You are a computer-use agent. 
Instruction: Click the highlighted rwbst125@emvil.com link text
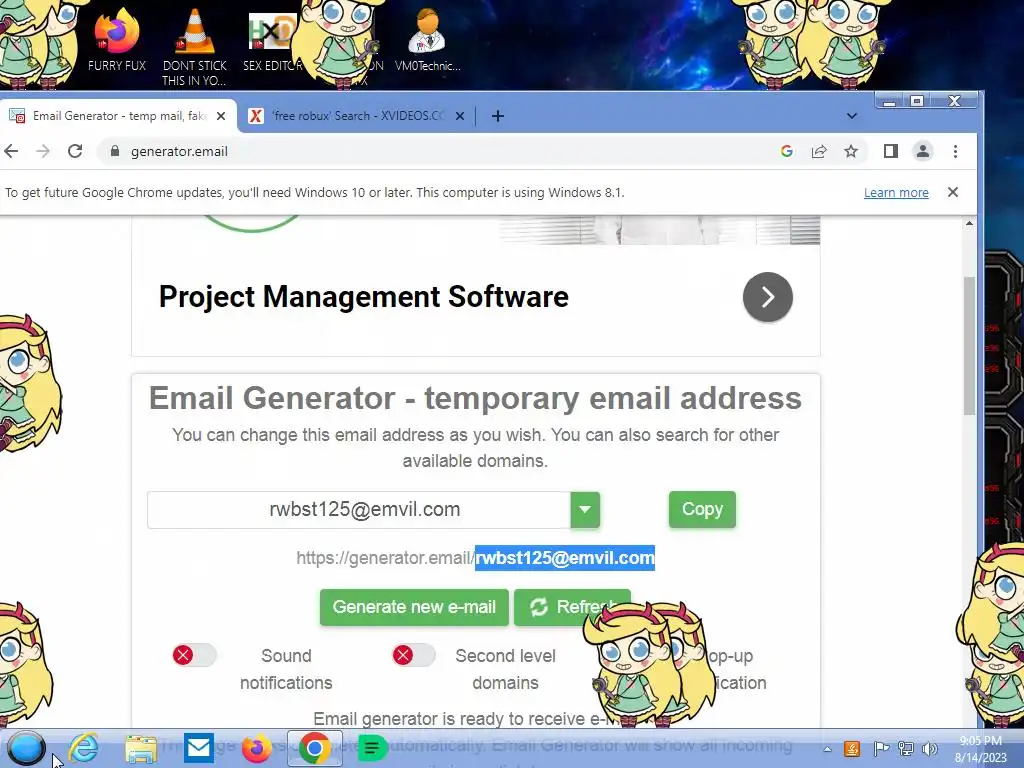[565, 558]
